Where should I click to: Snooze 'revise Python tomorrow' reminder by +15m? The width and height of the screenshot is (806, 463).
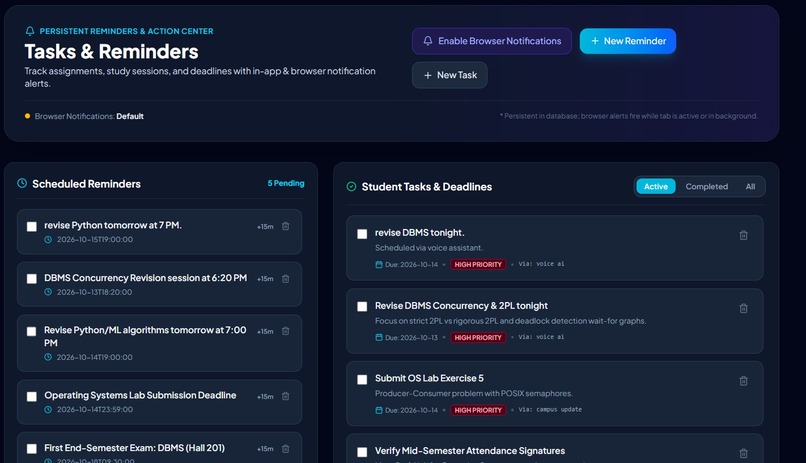[265, 227]
